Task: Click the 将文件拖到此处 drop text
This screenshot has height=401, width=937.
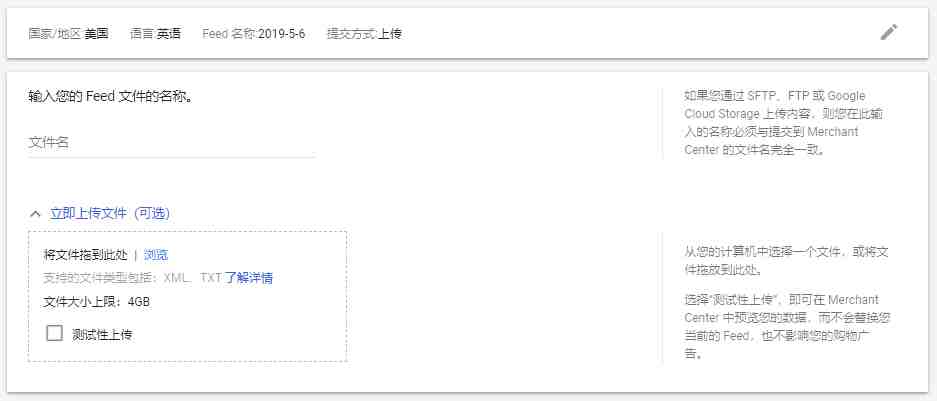Action: (86, 255)
